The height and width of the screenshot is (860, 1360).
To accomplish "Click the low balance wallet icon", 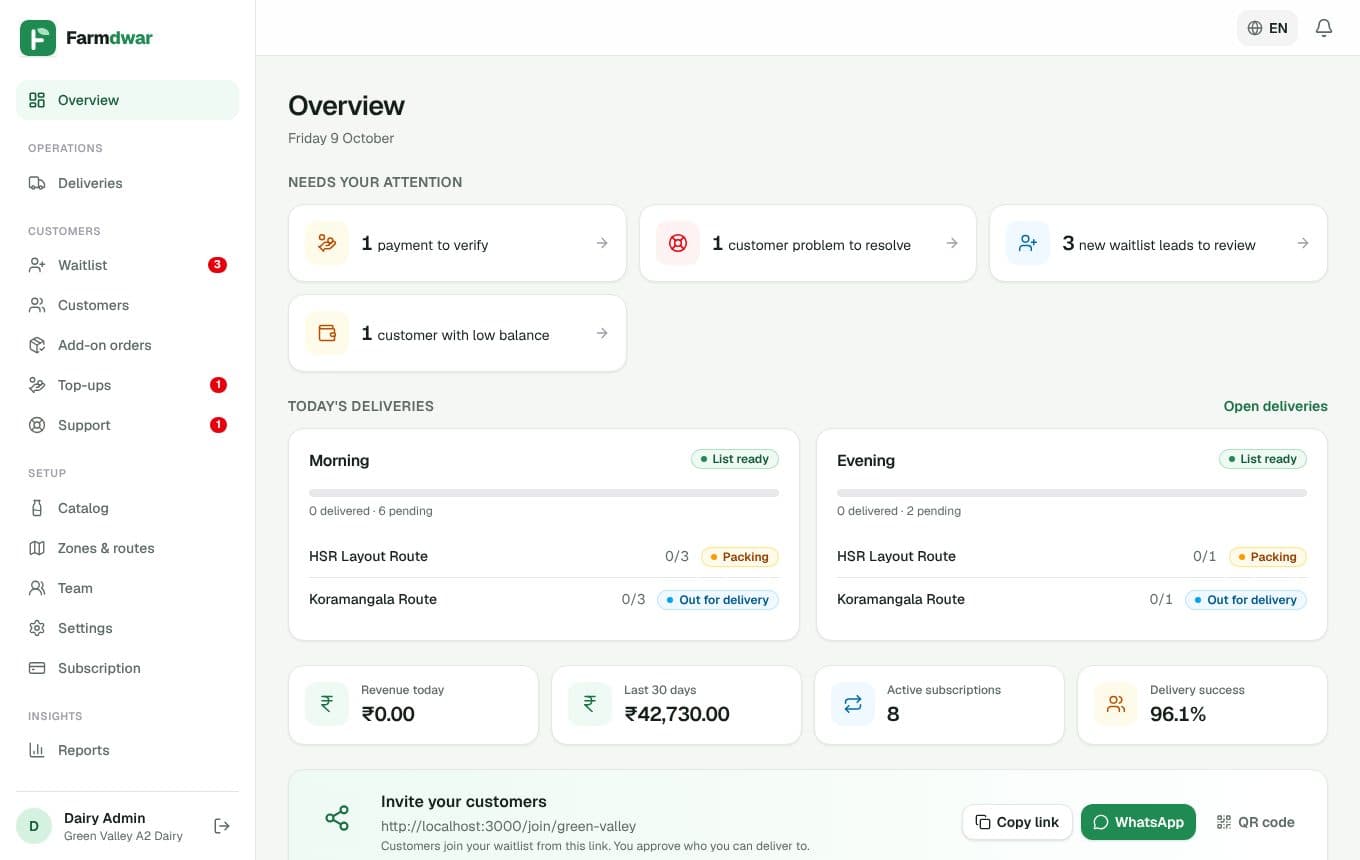I will click(x=327, y=333).
